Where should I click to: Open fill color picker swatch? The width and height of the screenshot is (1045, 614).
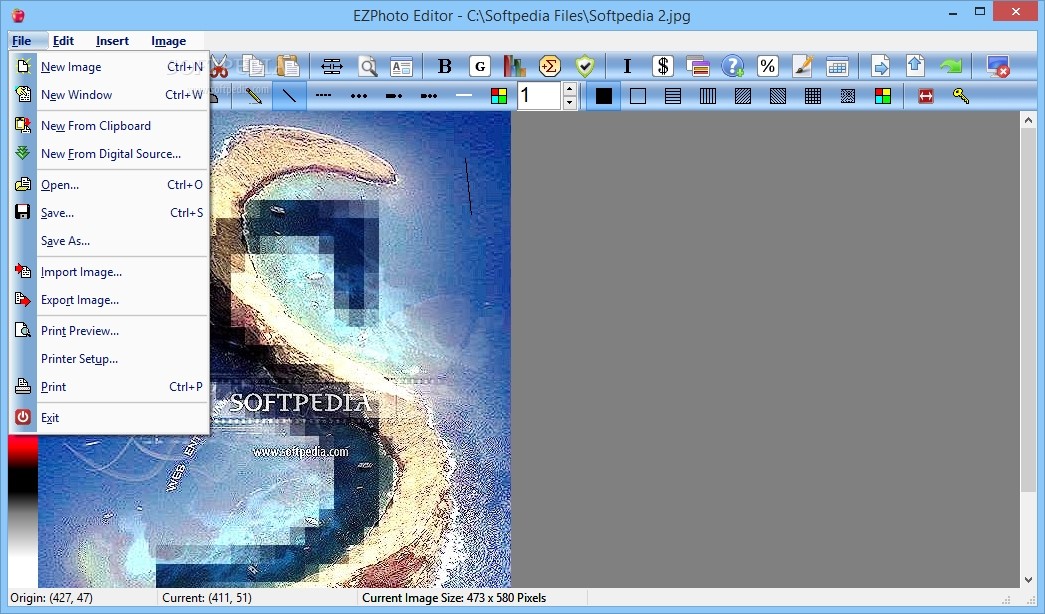[x=882, y=96]
